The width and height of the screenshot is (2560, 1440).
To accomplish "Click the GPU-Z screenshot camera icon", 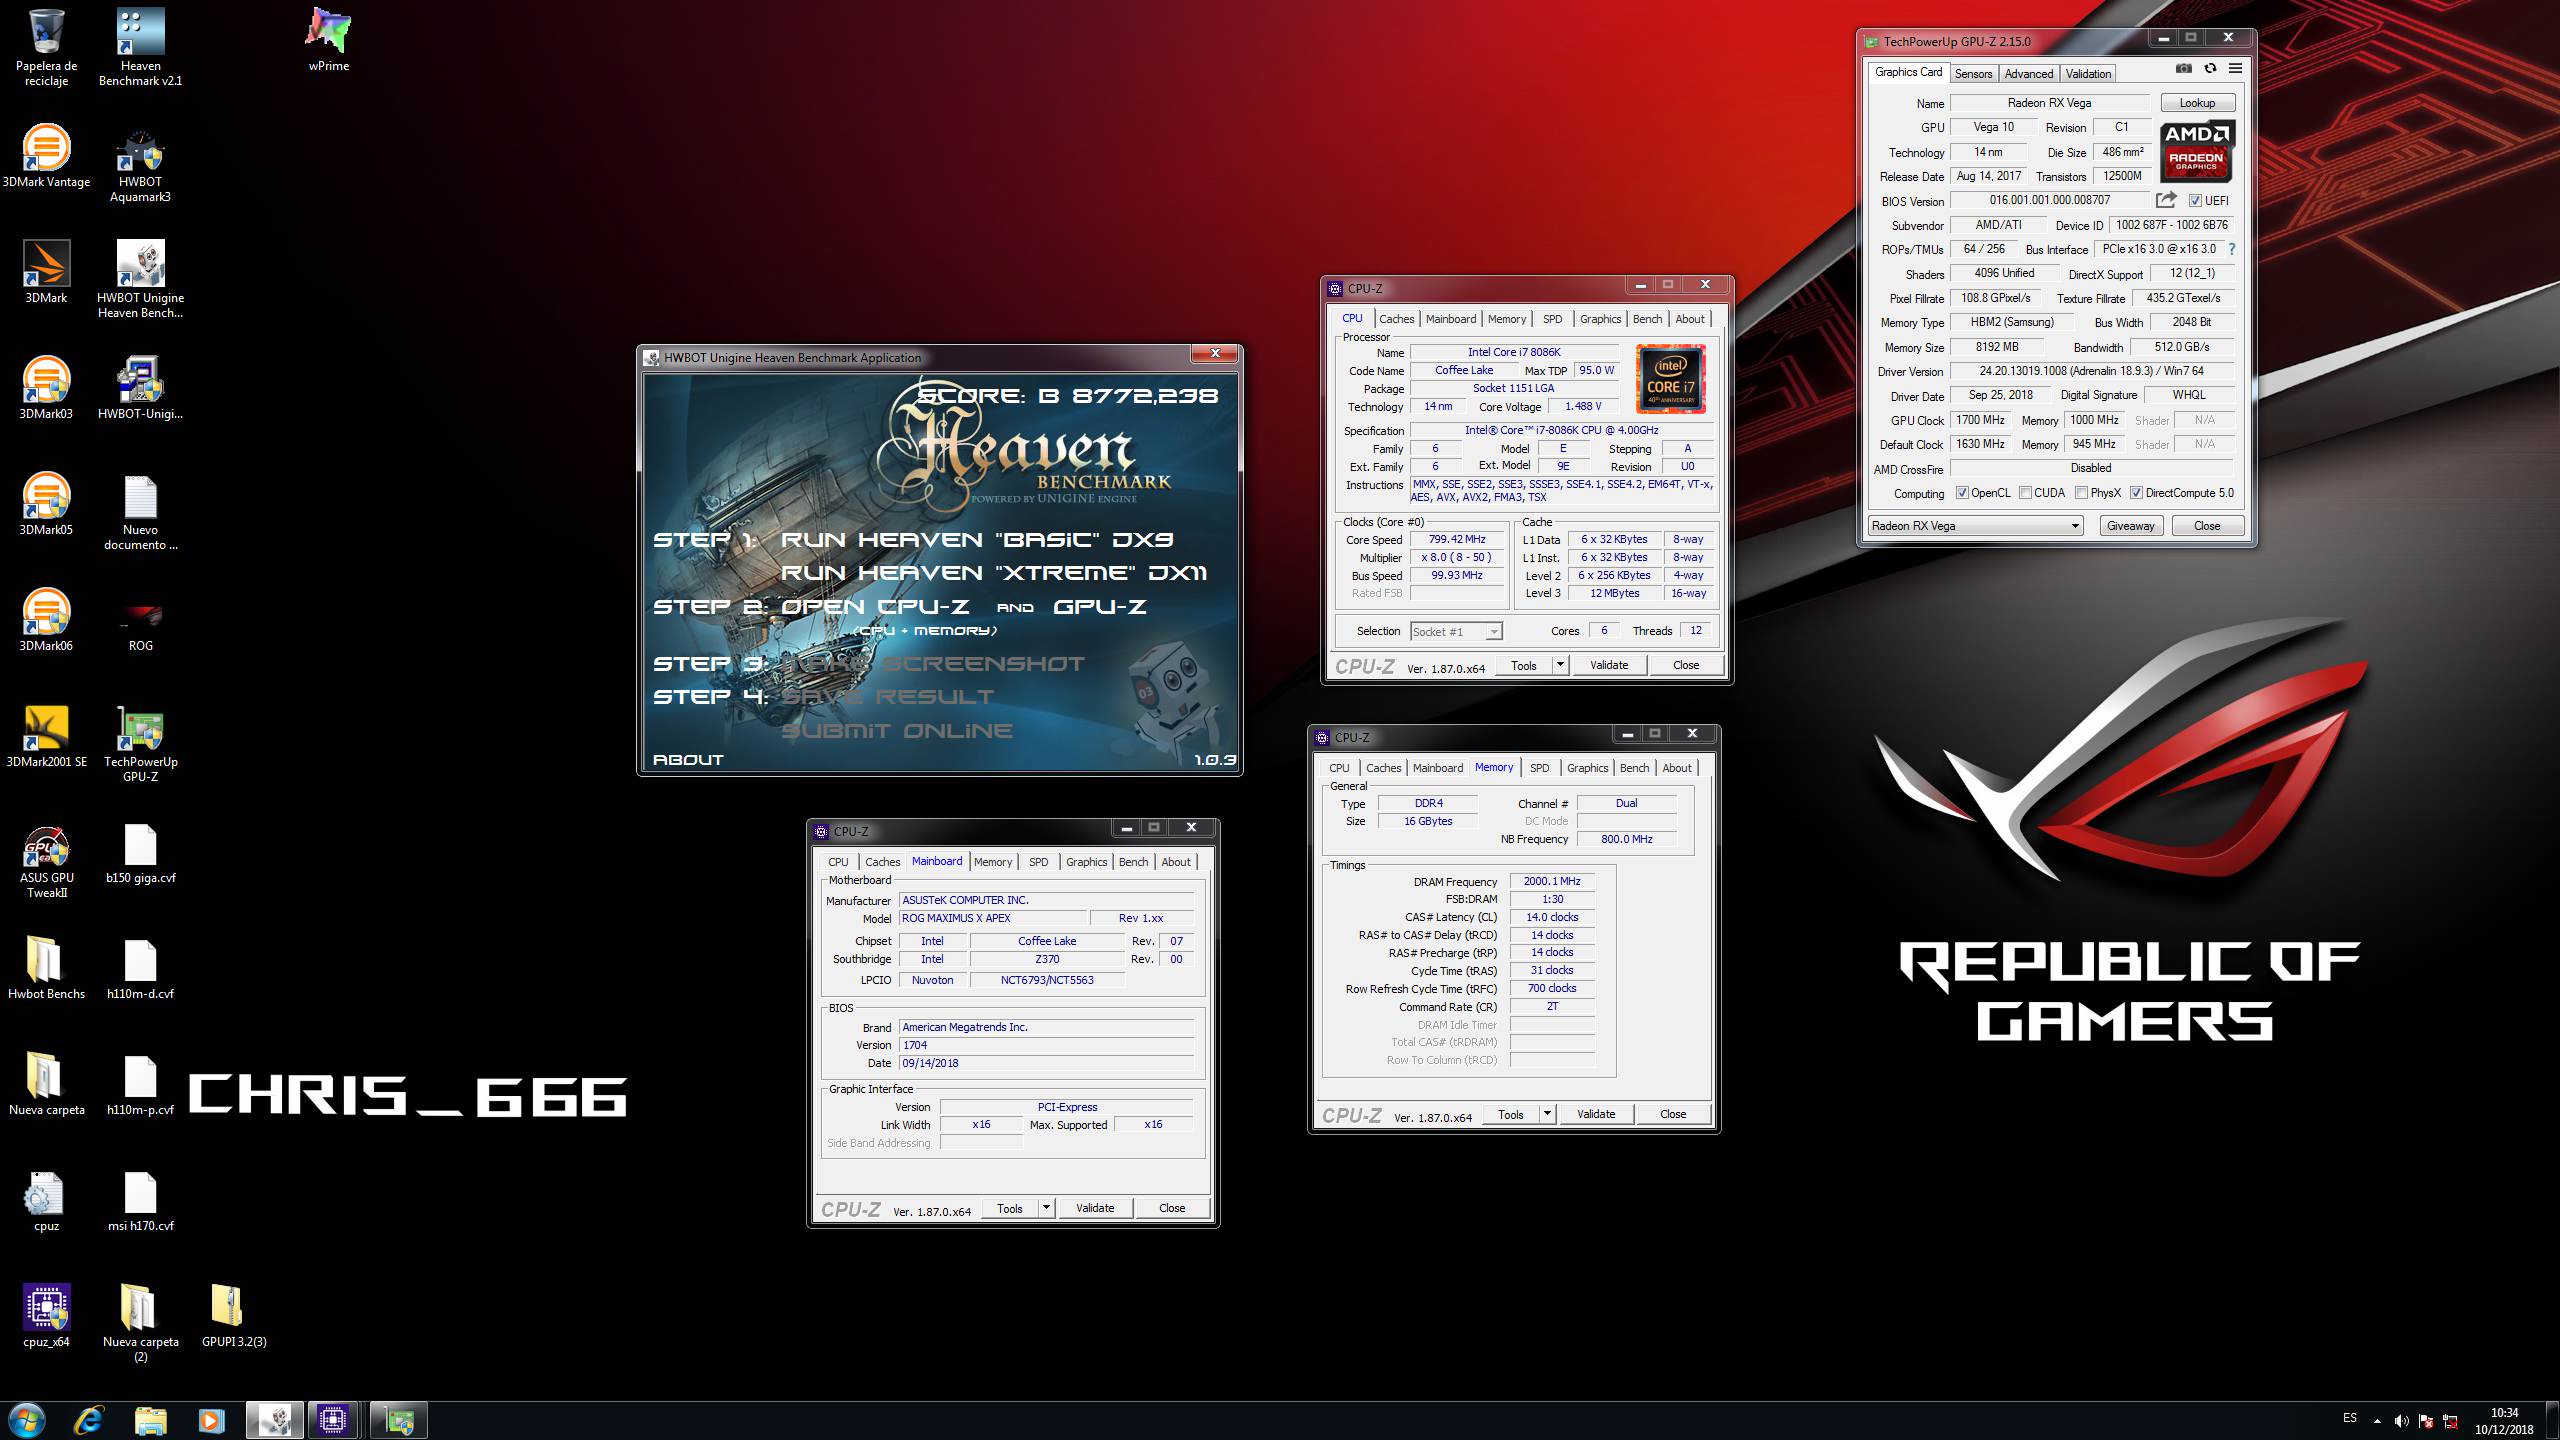I will tap(2183, 69).
